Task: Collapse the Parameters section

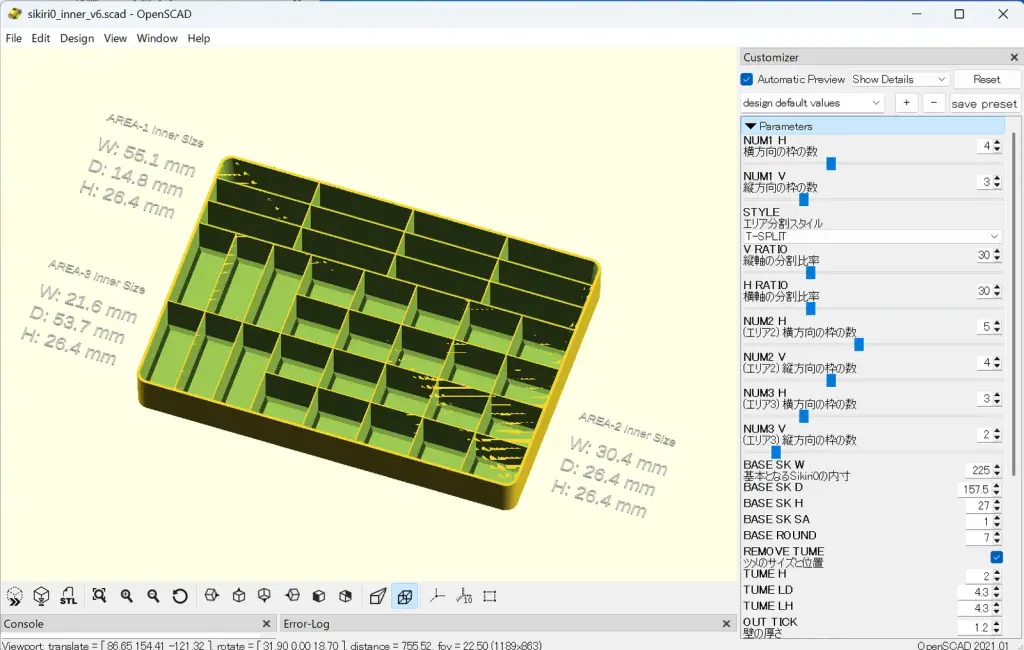Action: coord(751,126)
